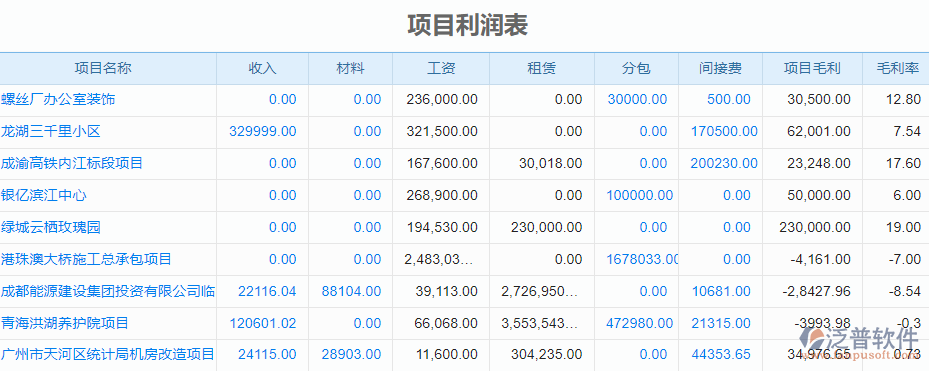Click the 项目利润表 title
The height and width of the screenshot is (371, 929).
(x=467, y=25)
